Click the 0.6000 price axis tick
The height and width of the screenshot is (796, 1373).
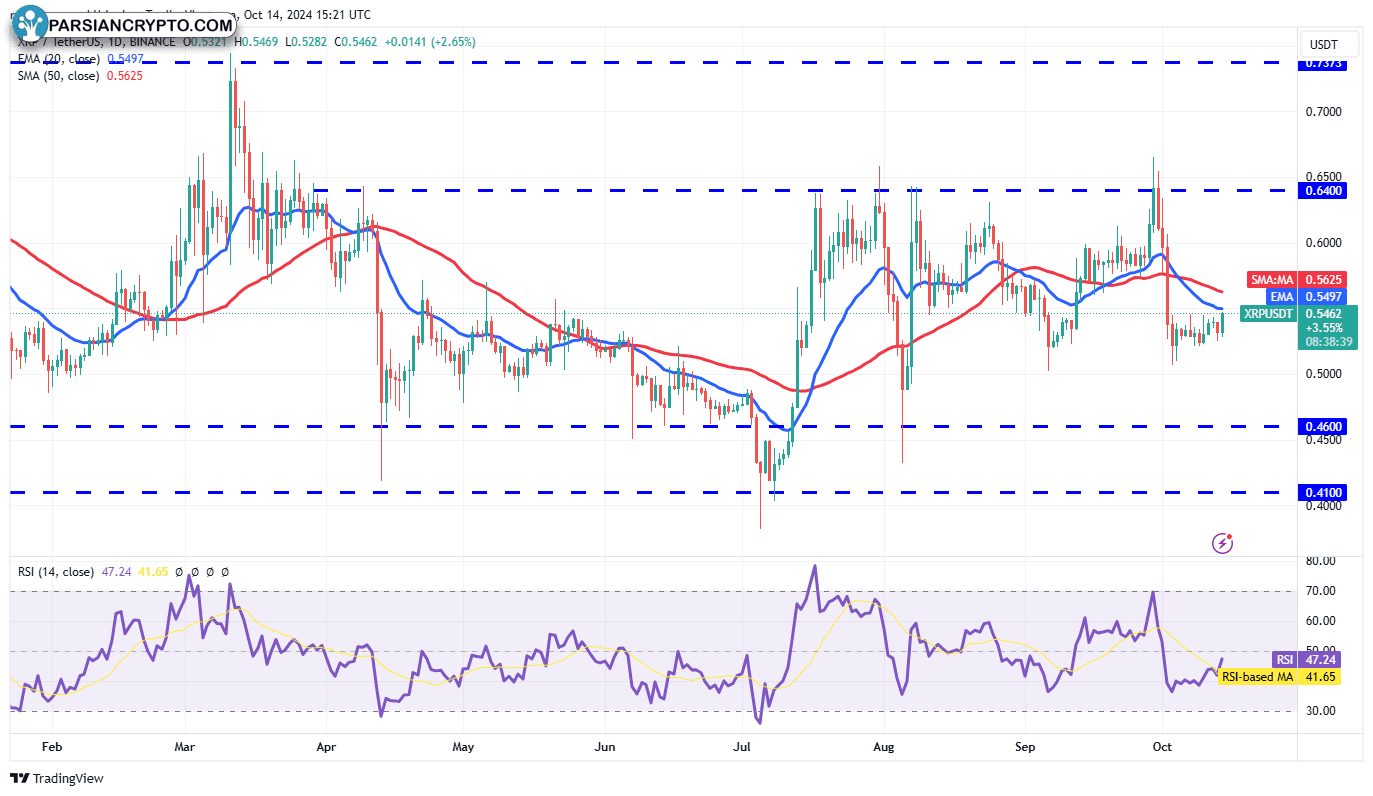coord(1324,242)
